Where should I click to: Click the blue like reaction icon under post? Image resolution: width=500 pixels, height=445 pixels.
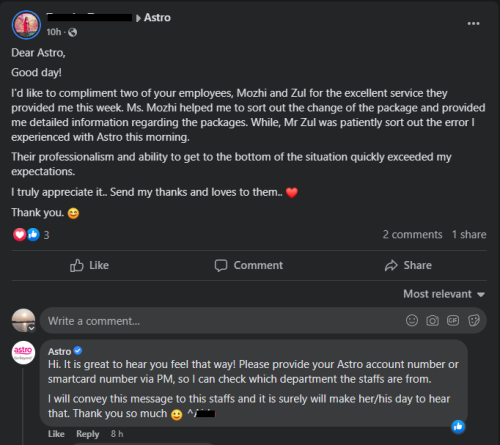pos(33,235)
